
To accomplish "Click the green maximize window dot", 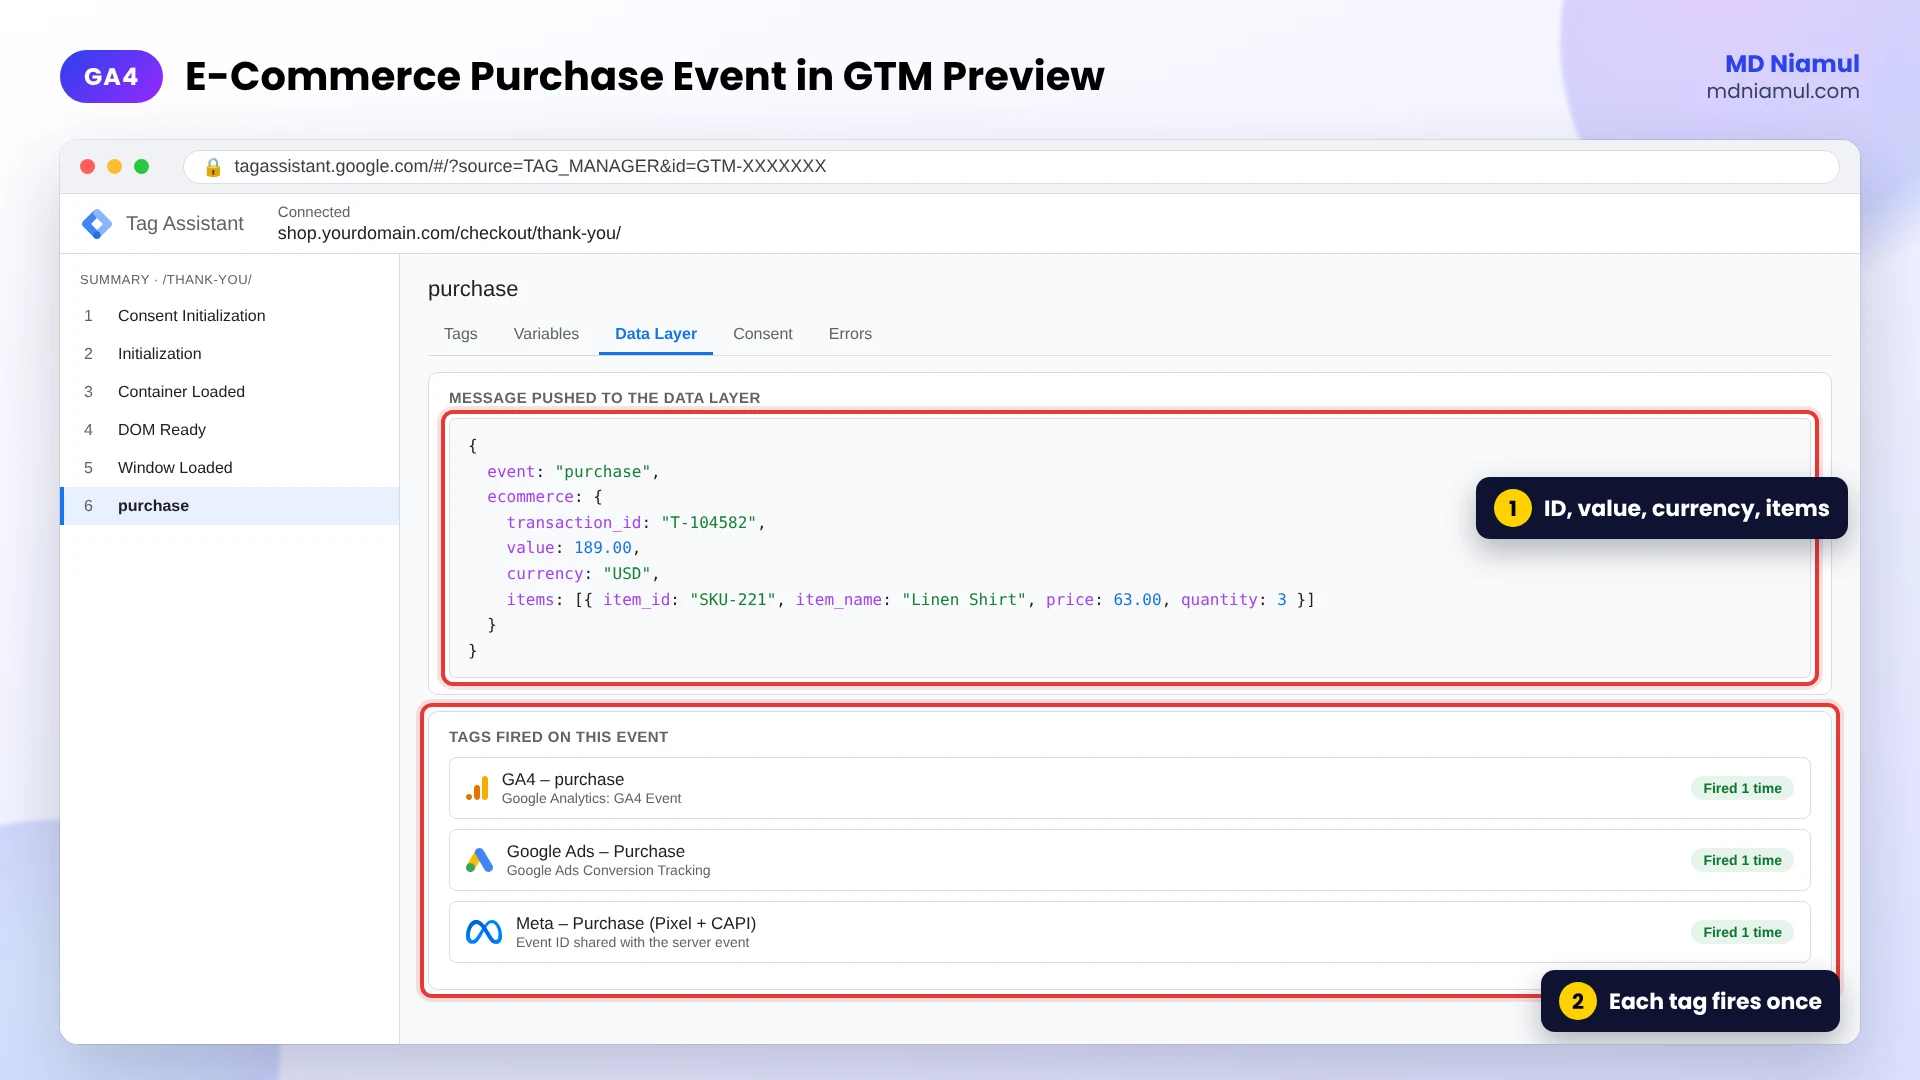I will pos(142,167).
